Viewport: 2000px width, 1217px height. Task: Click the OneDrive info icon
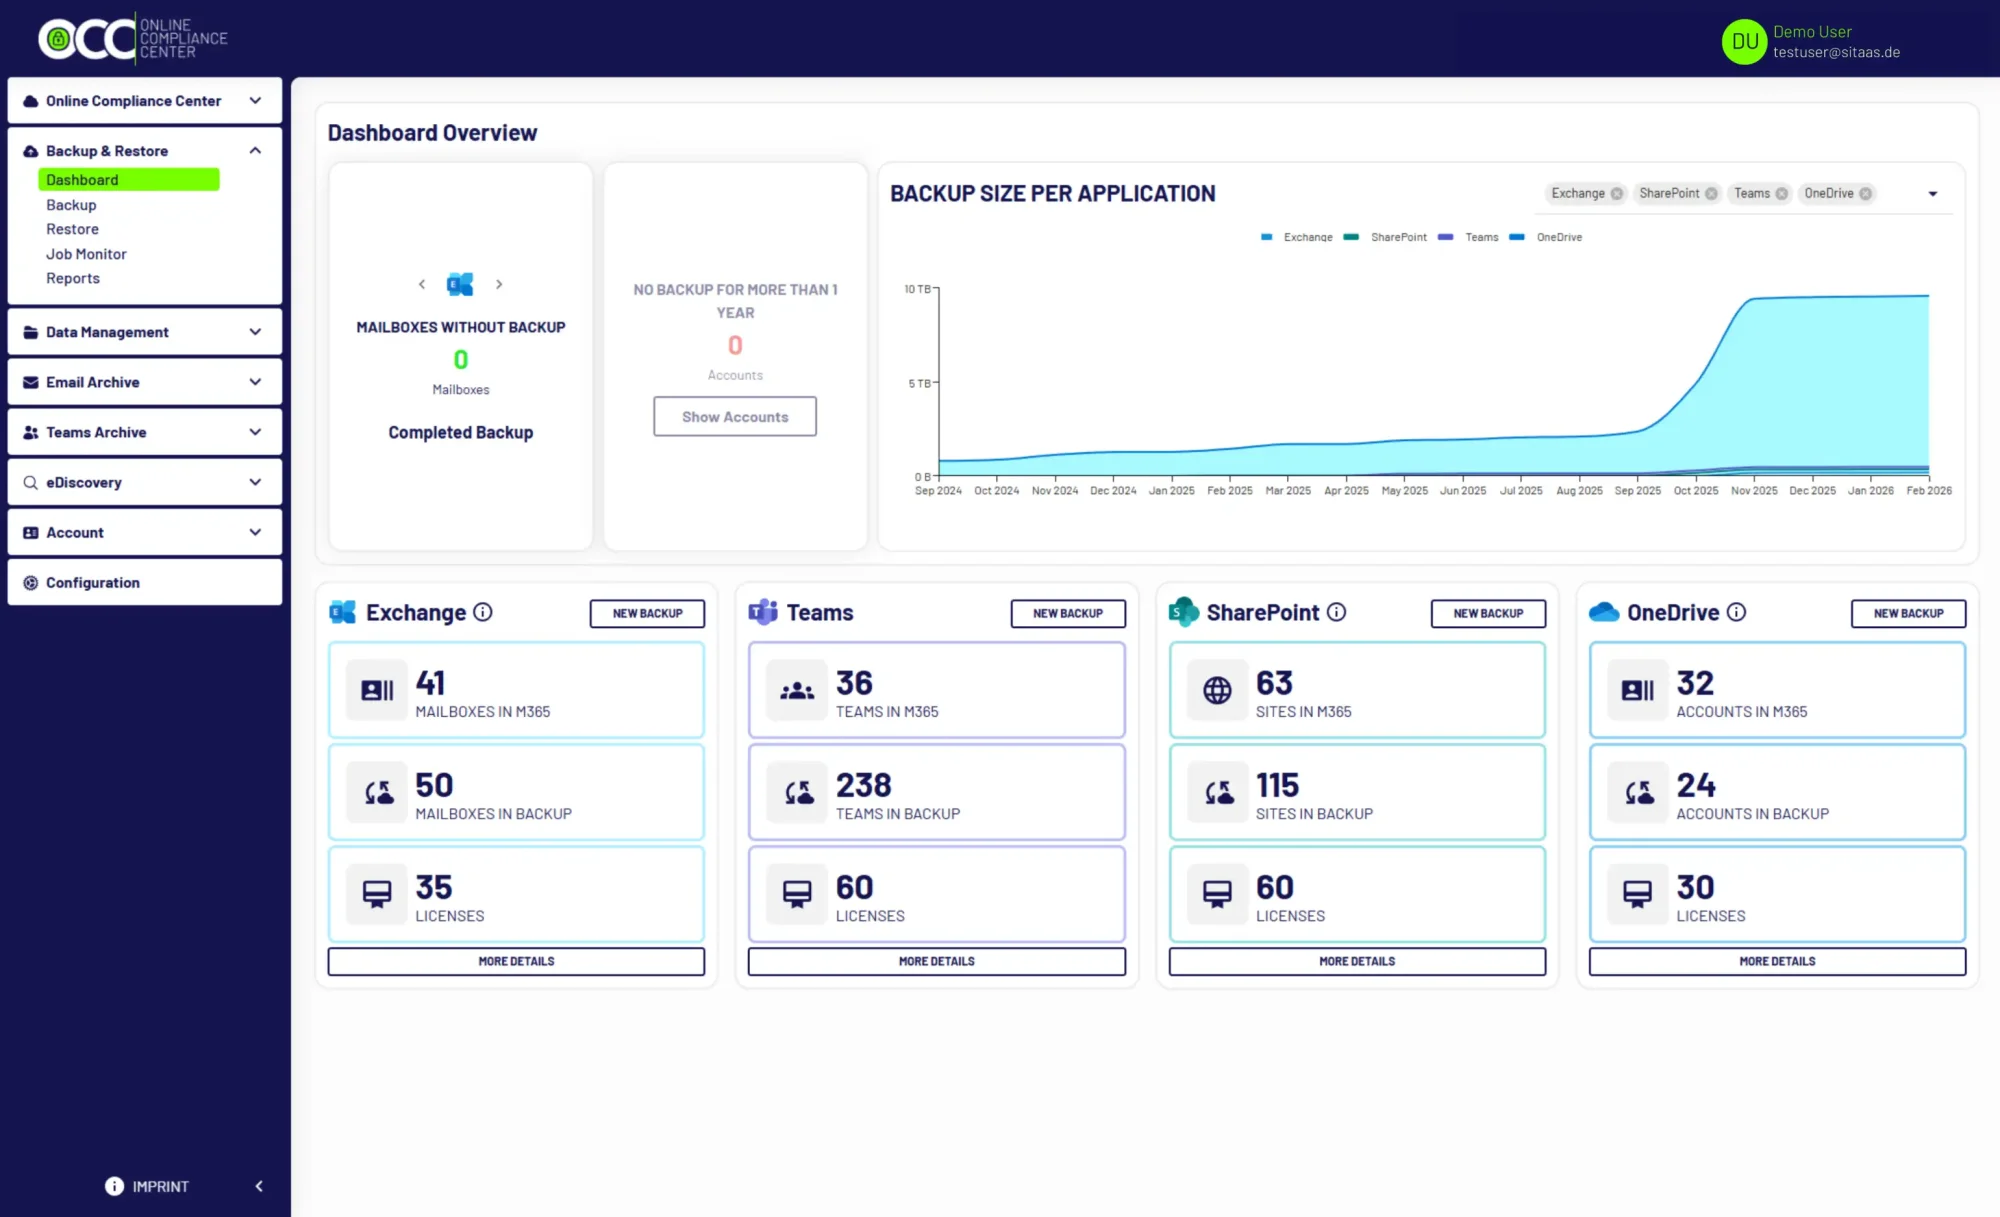click(1737, 612)
